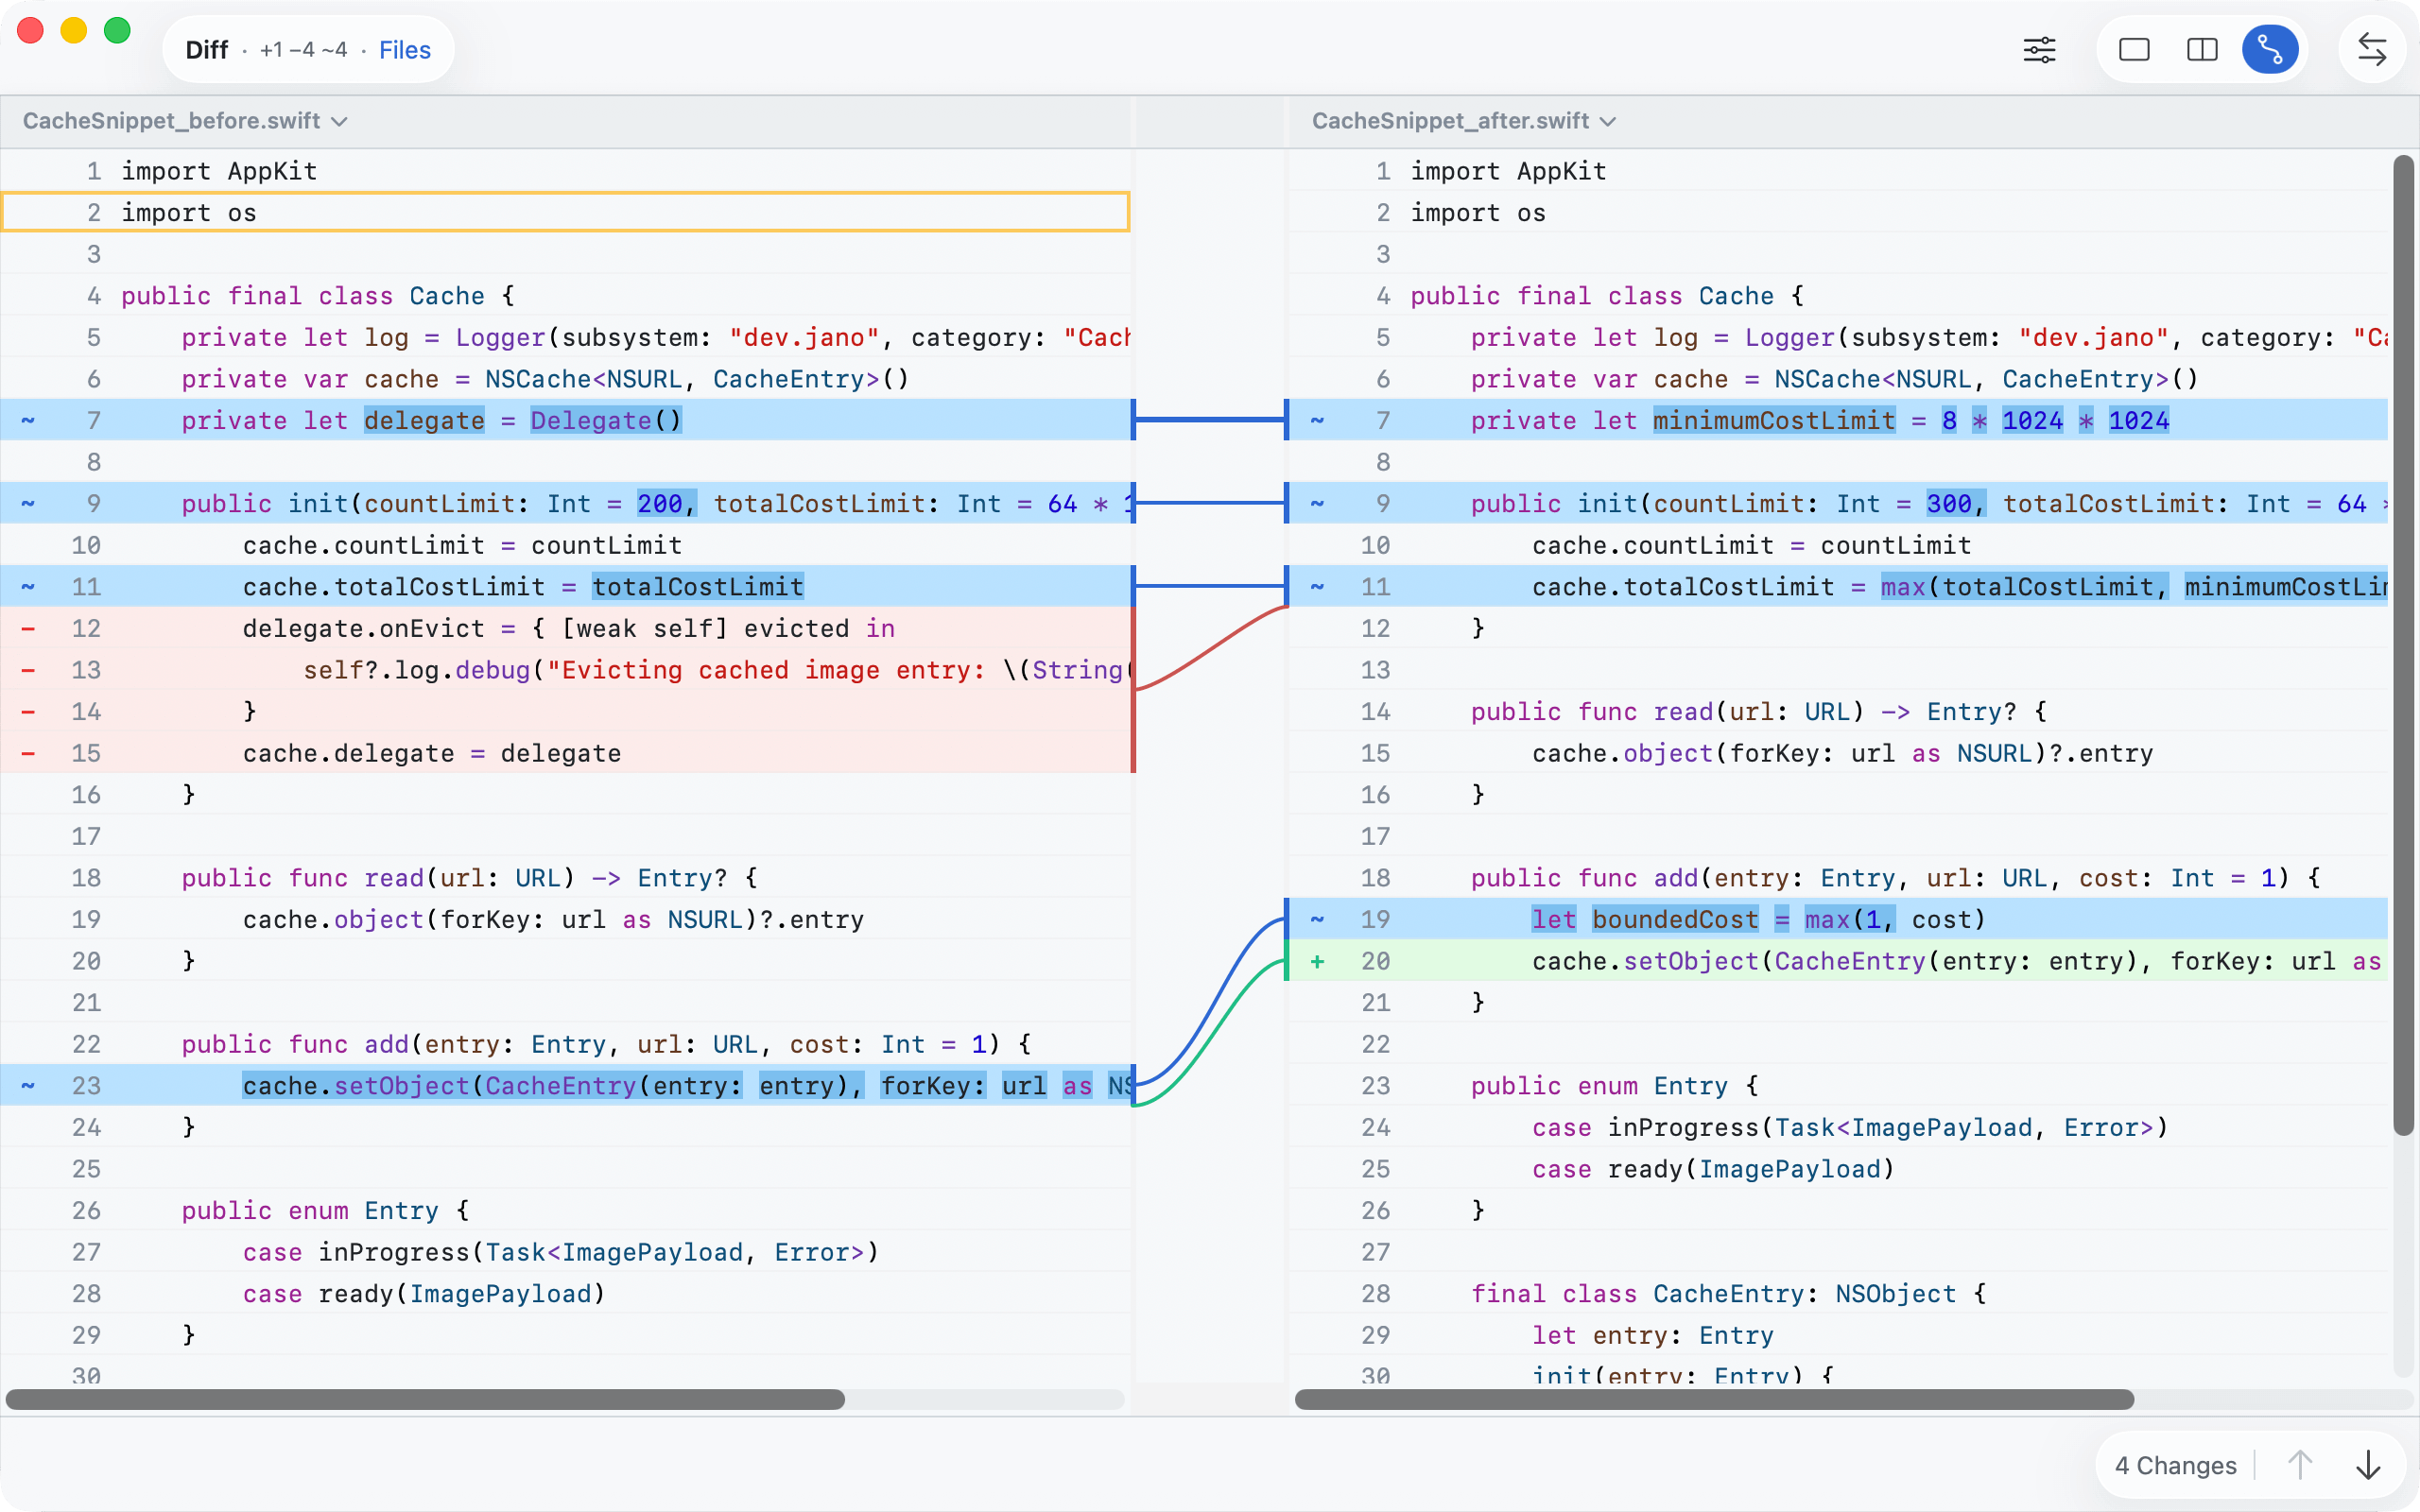Open the CacheSnippet_after.swift file dropdown
2420x1512 pixels.
tap(1463, 121)
